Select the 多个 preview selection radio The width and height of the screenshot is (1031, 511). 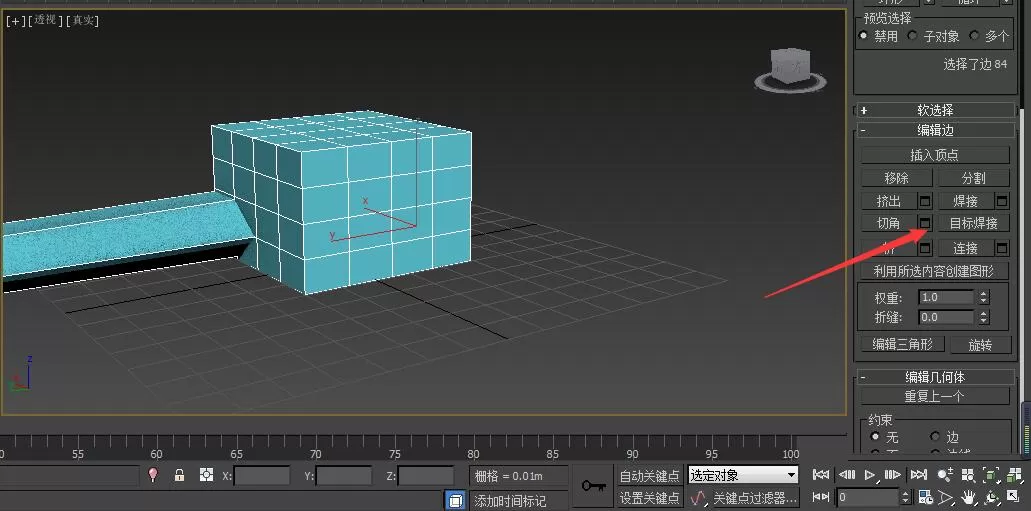coord(974,36)
